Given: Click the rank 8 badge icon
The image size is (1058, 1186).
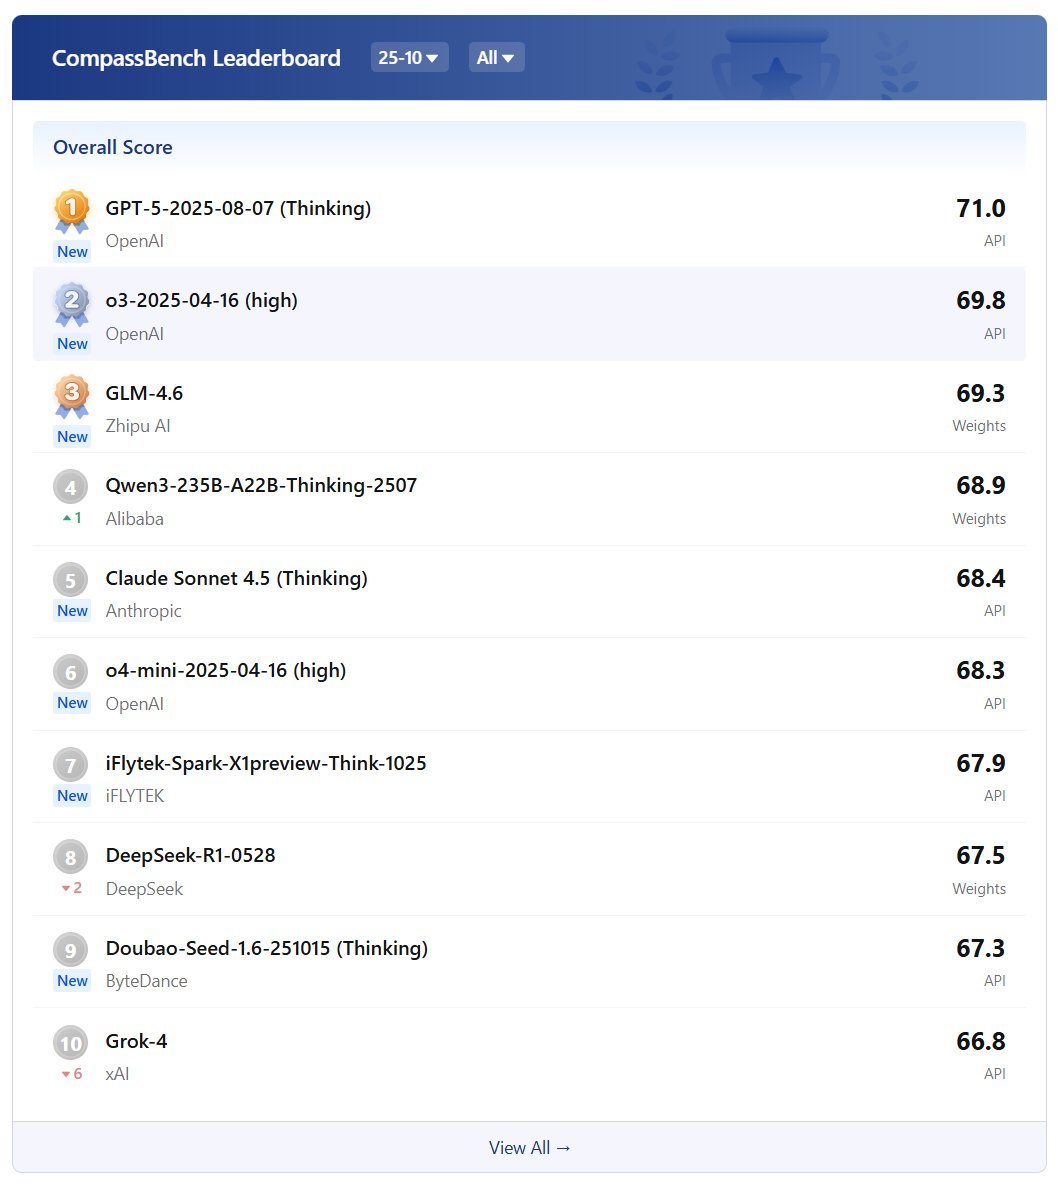Looking at the screenshot, I should coord(70,858).
